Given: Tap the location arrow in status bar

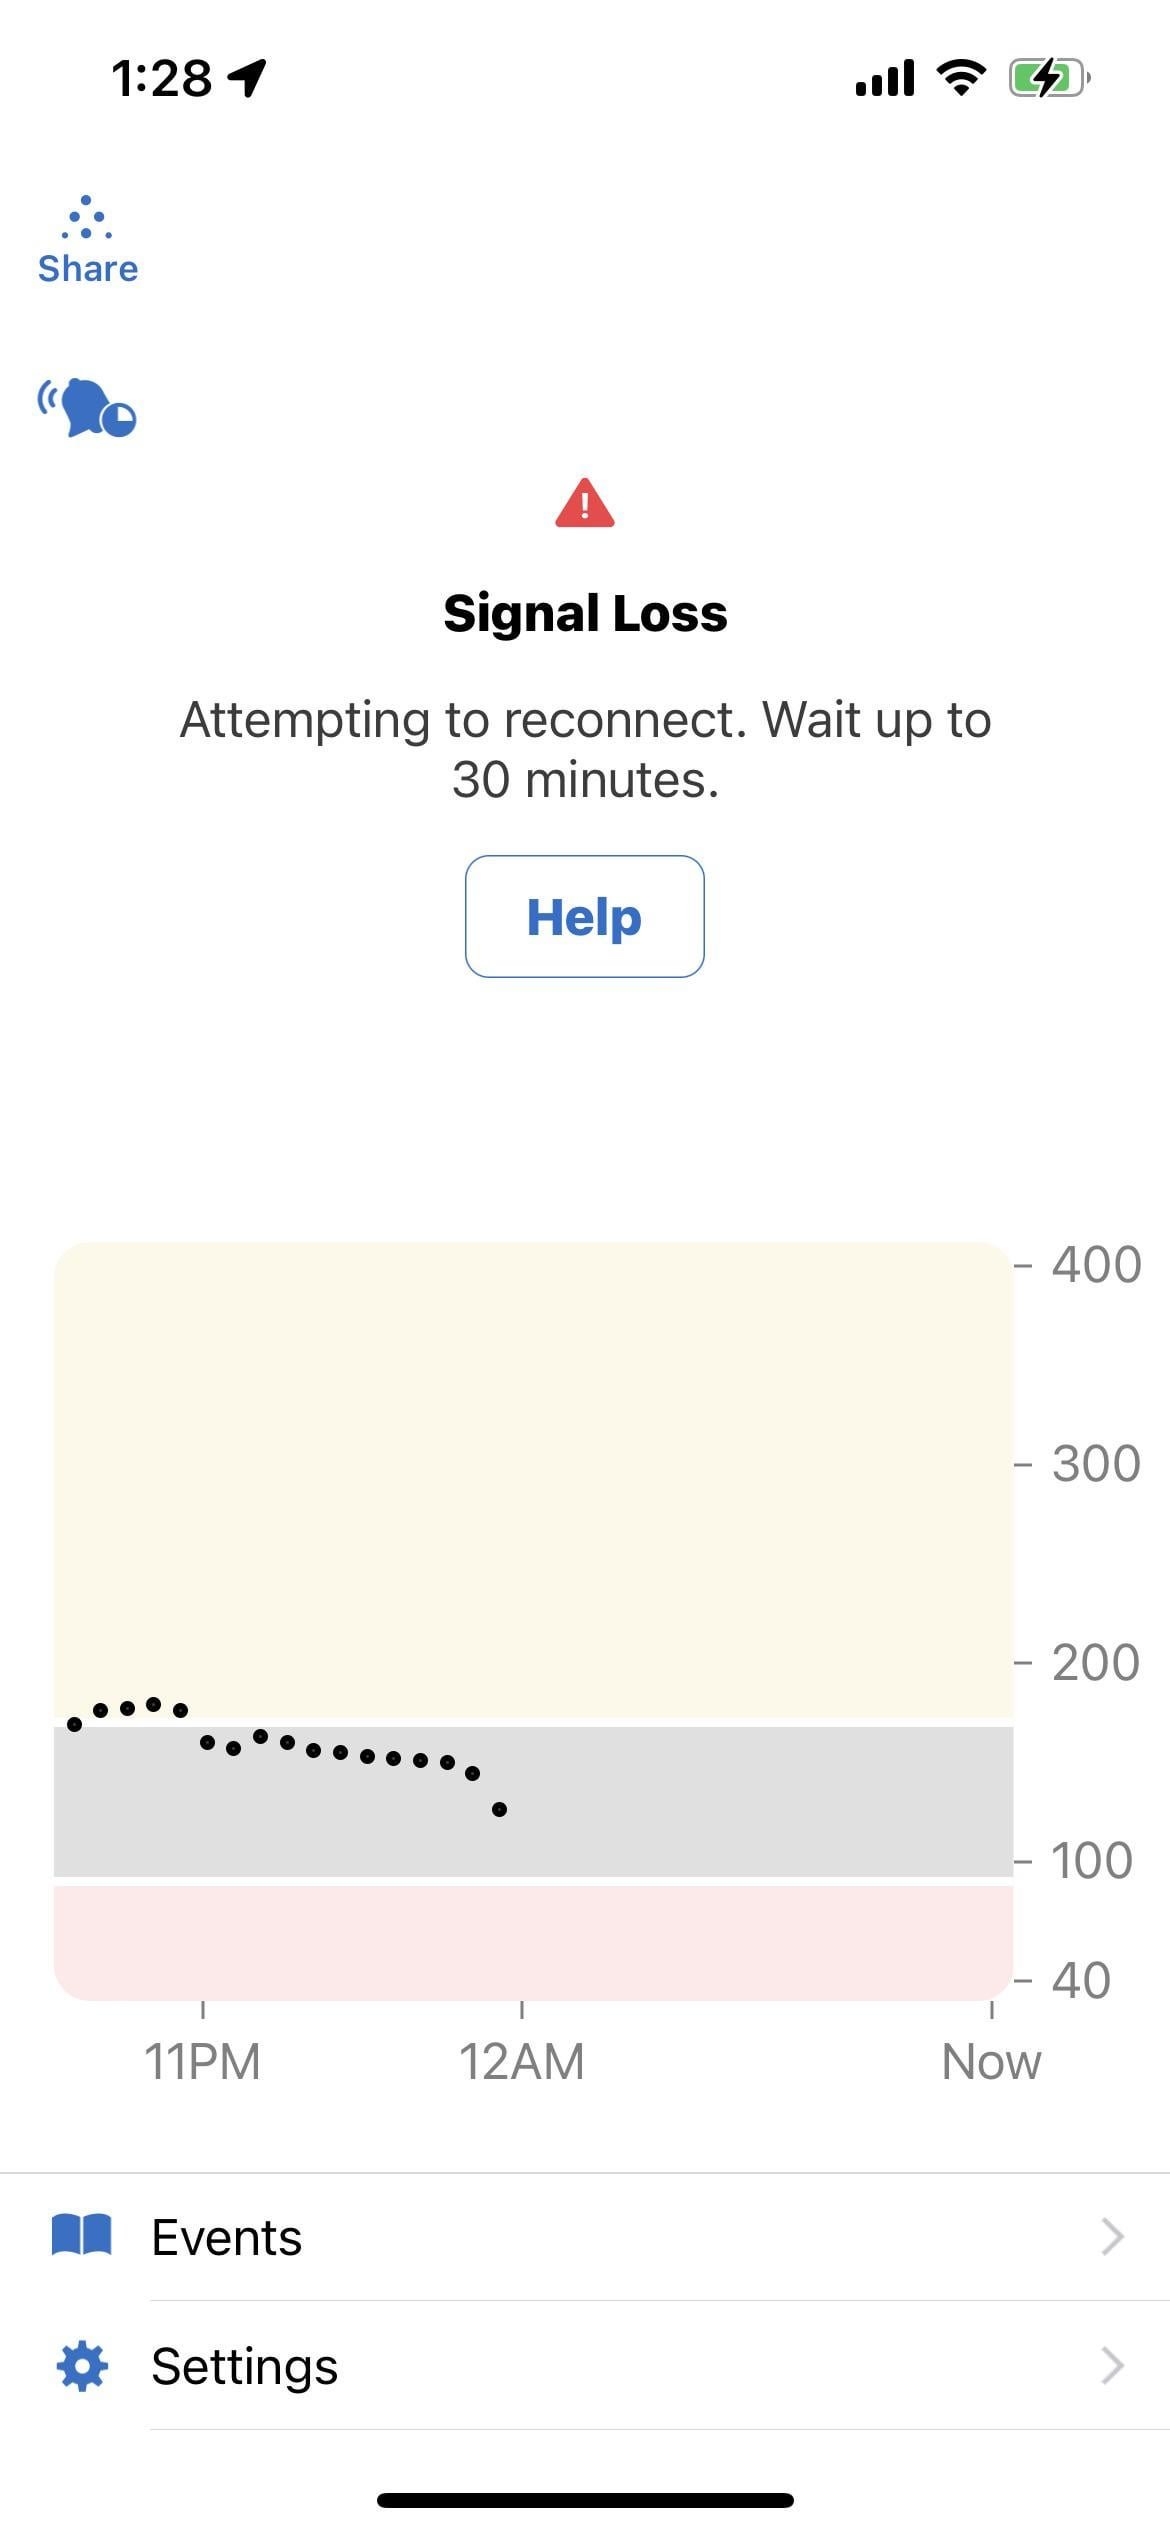Looking at the screenshot, I should (x=247, y=77).
